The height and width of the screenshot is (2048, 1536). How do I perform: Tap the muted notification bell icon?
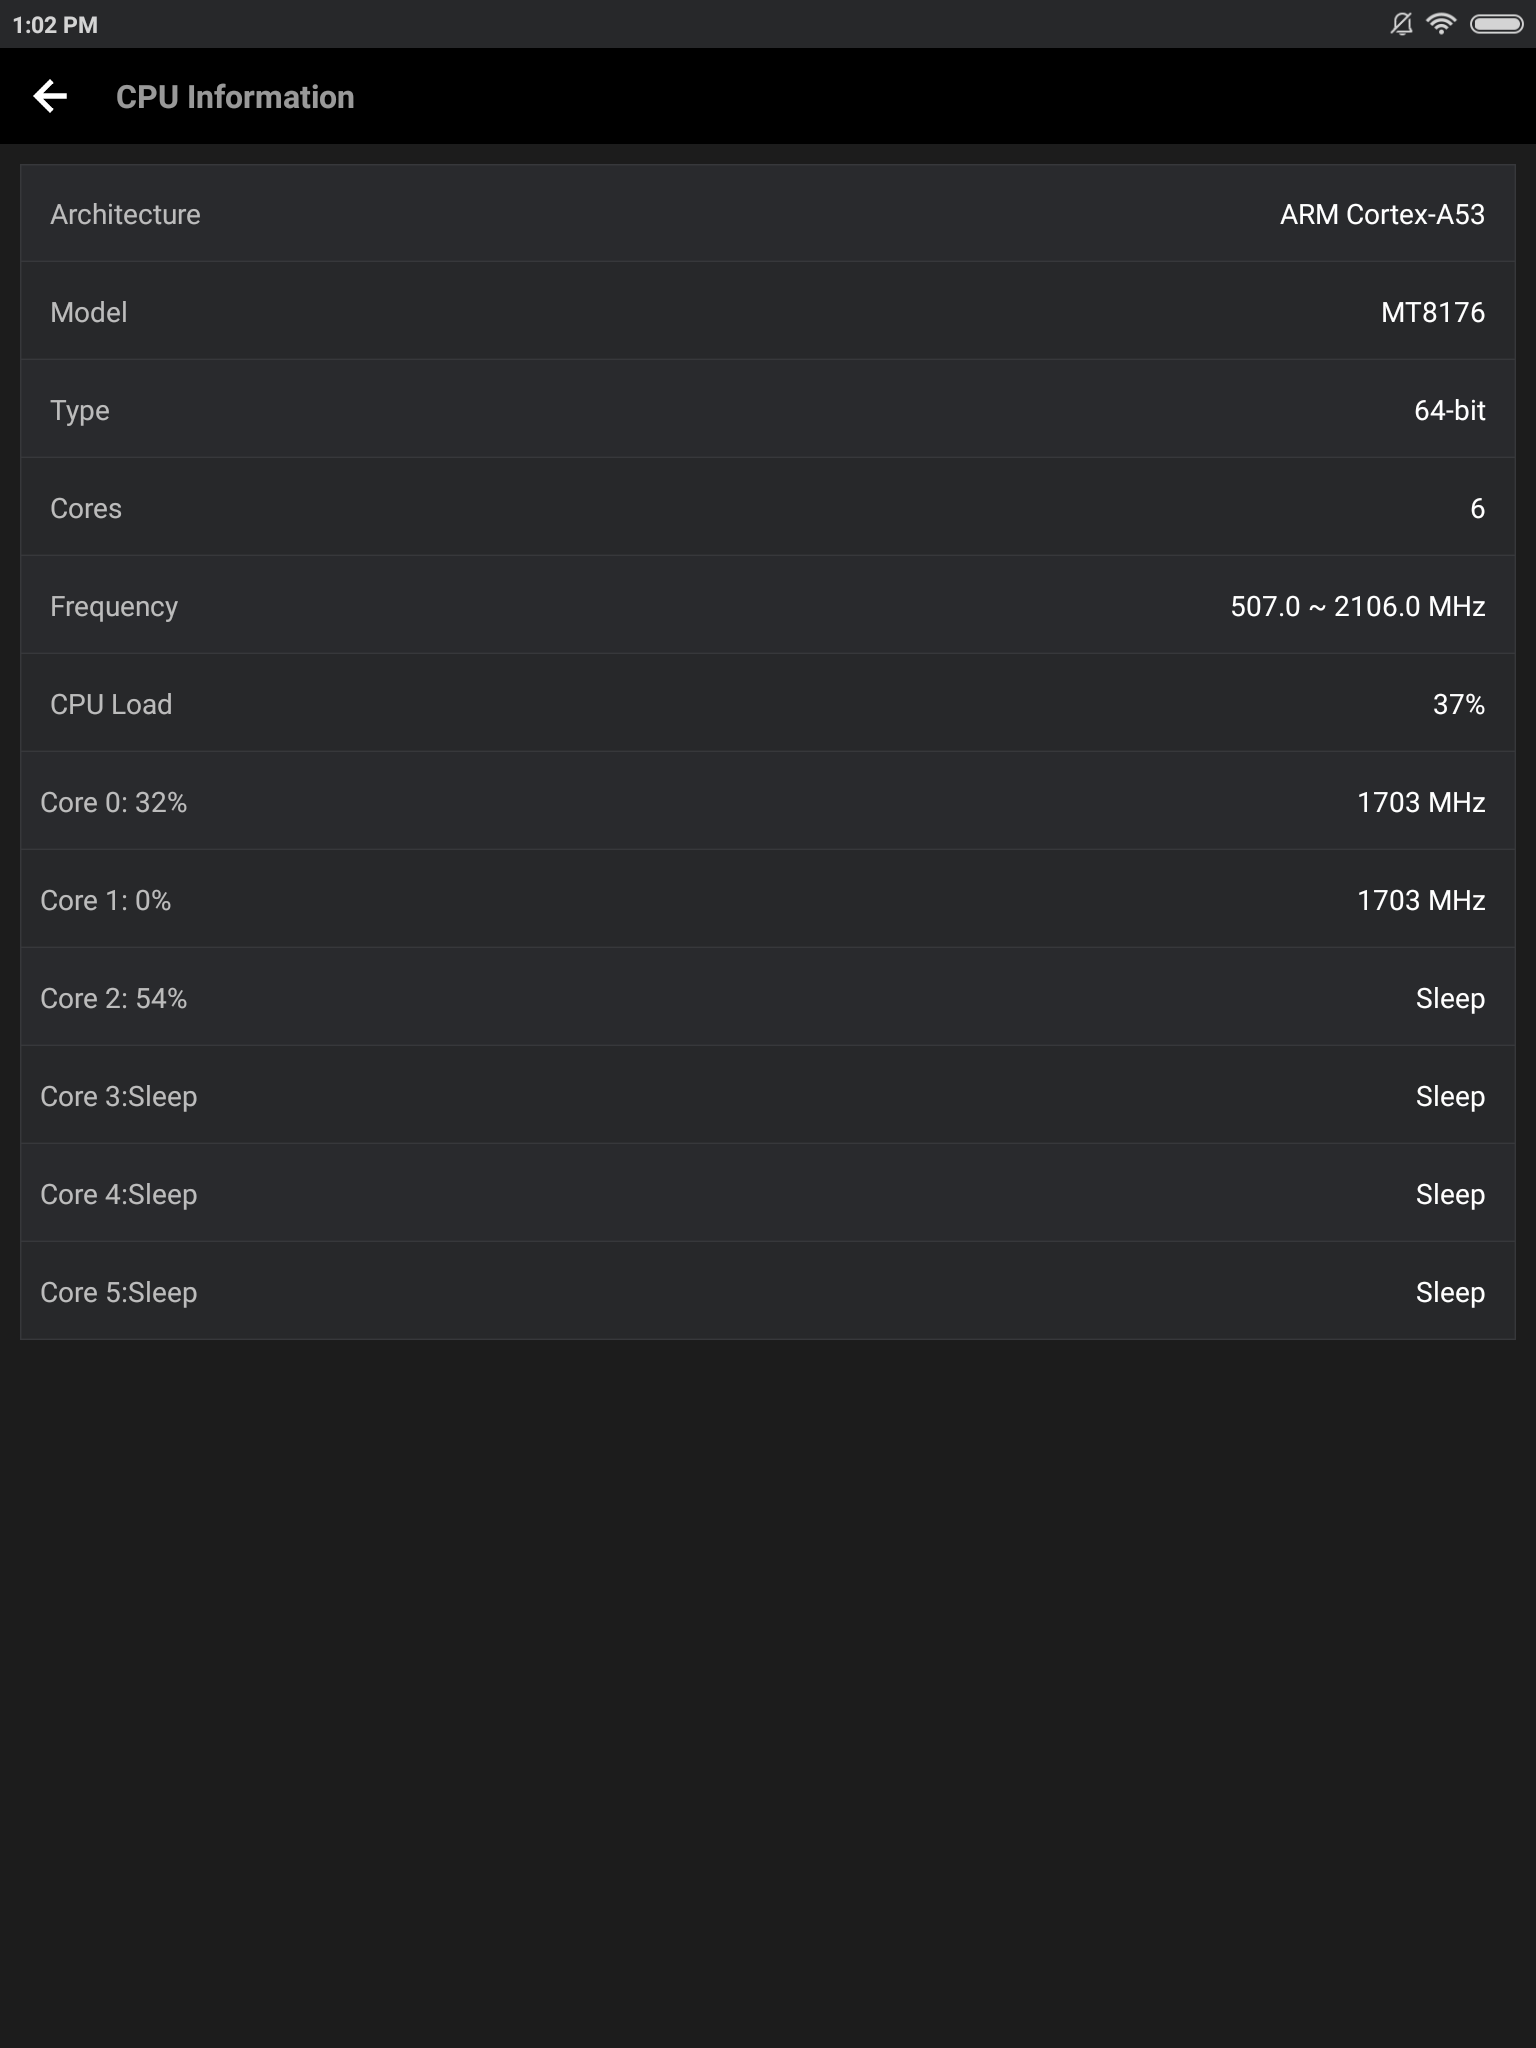(1401, 24)
